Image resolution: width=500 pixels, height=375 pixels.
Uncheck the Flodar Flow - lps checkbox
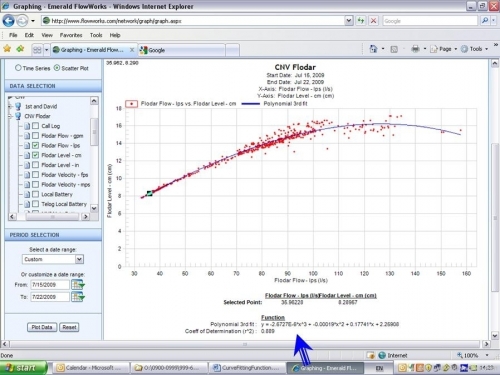coord(35,145)
